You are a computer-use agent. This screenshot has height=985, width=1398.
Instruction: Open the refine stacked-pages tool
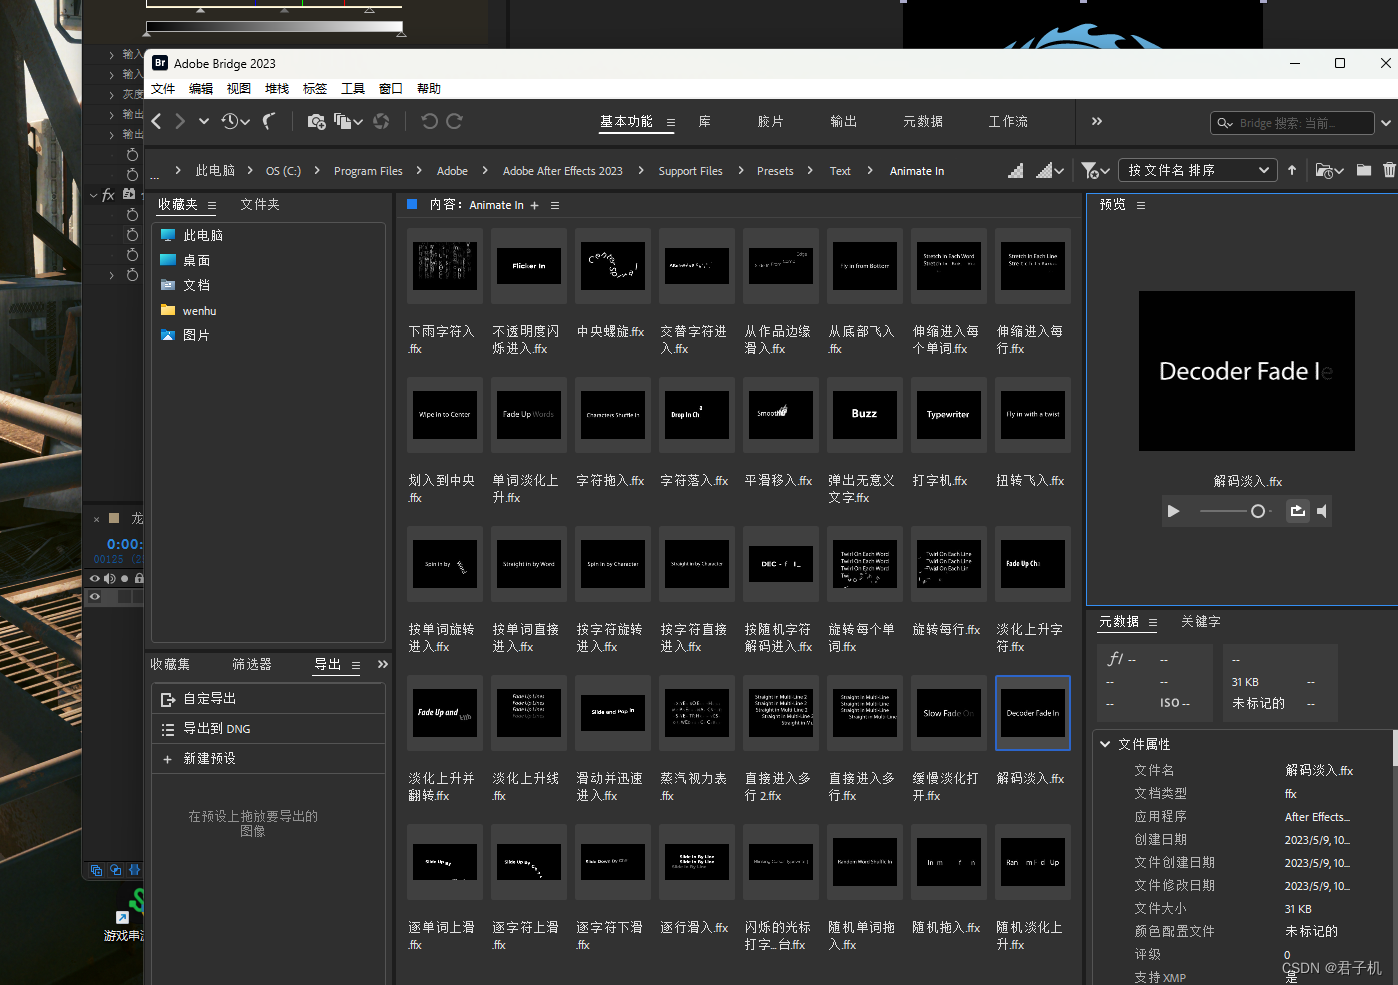pos(348,121)
